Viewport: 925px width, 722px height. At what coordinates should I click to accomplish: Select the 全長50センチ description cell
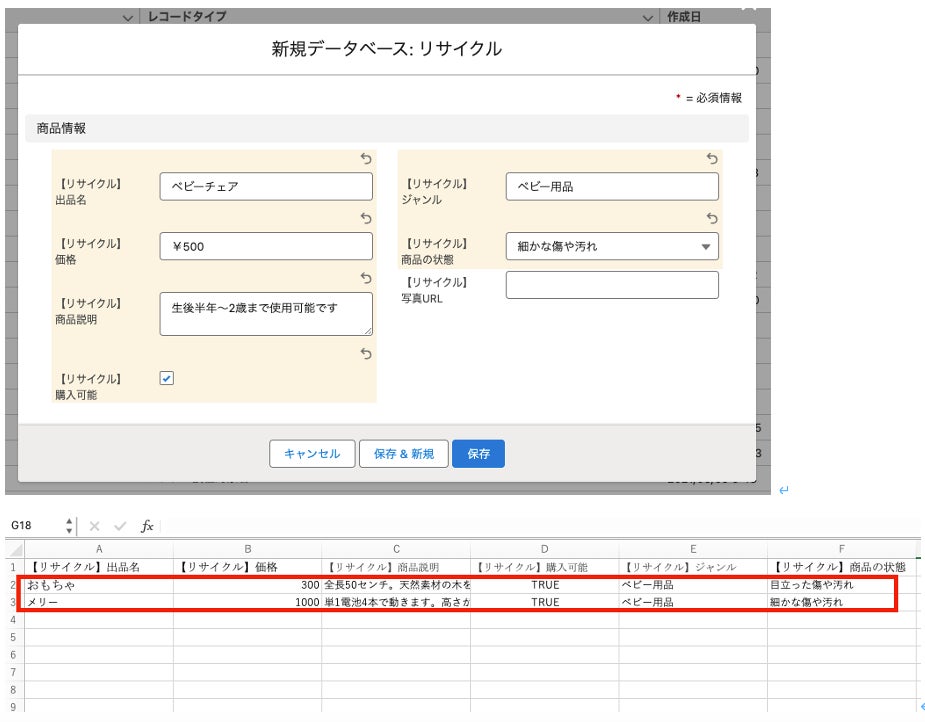click(396, 585)
